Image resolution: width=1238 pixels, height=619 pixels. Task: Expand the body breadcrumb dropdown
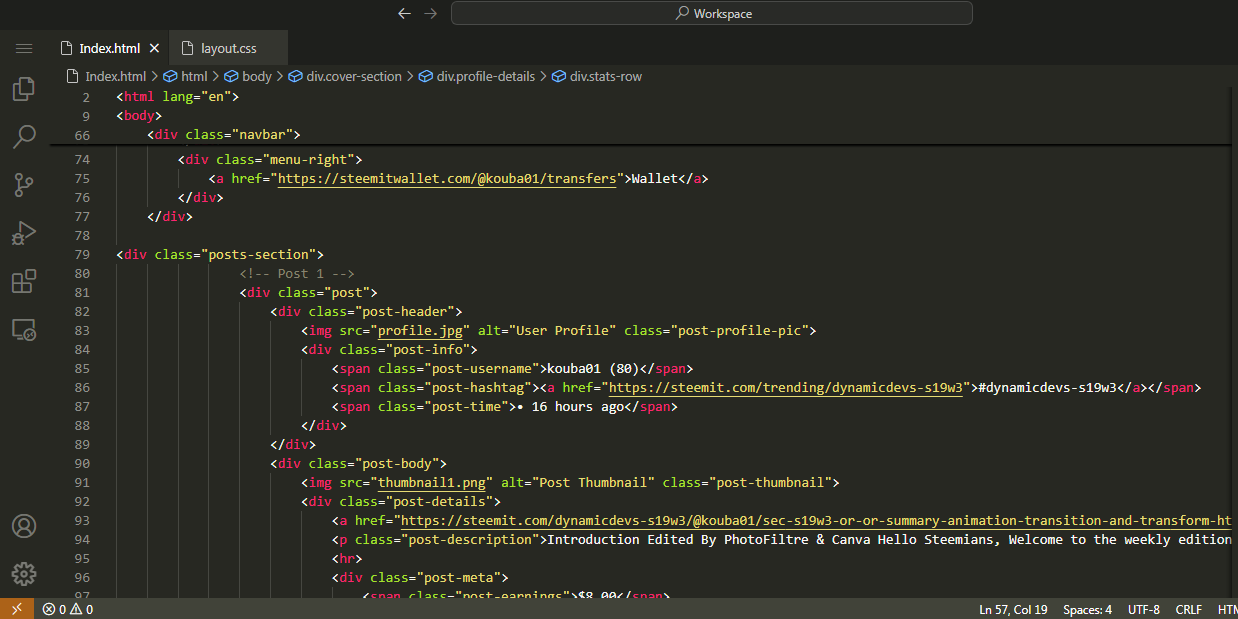(x=256, y=76)
